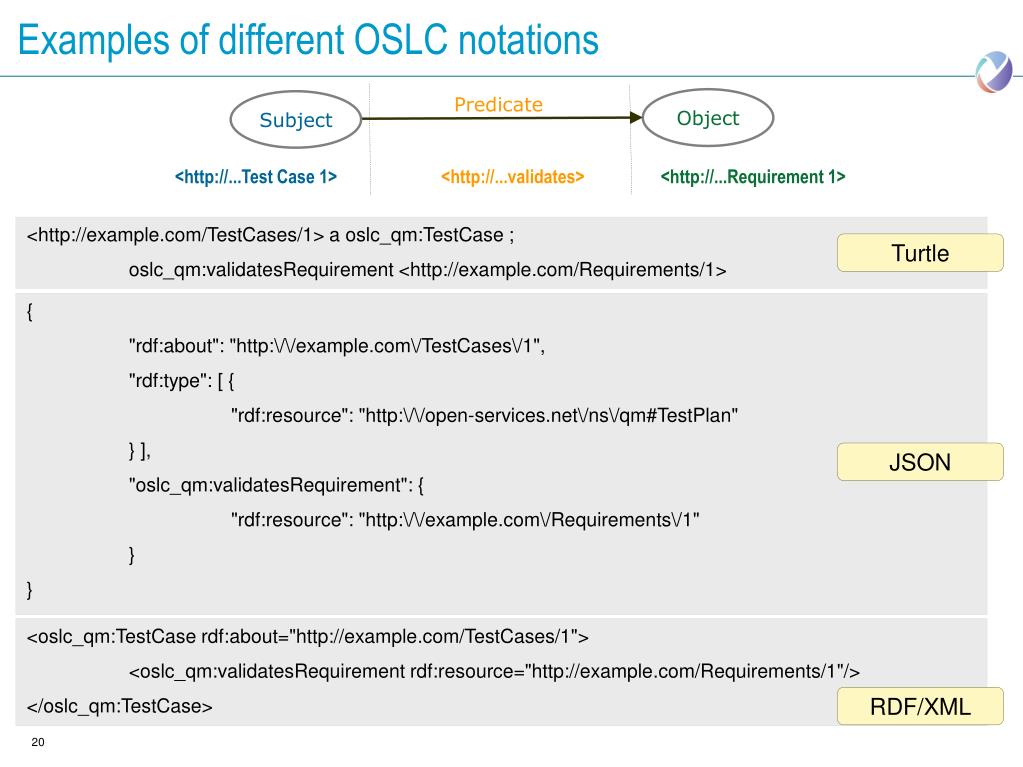
Task: Click the predicate arrow between Subject and Object
Action: [x=502, y=118]
